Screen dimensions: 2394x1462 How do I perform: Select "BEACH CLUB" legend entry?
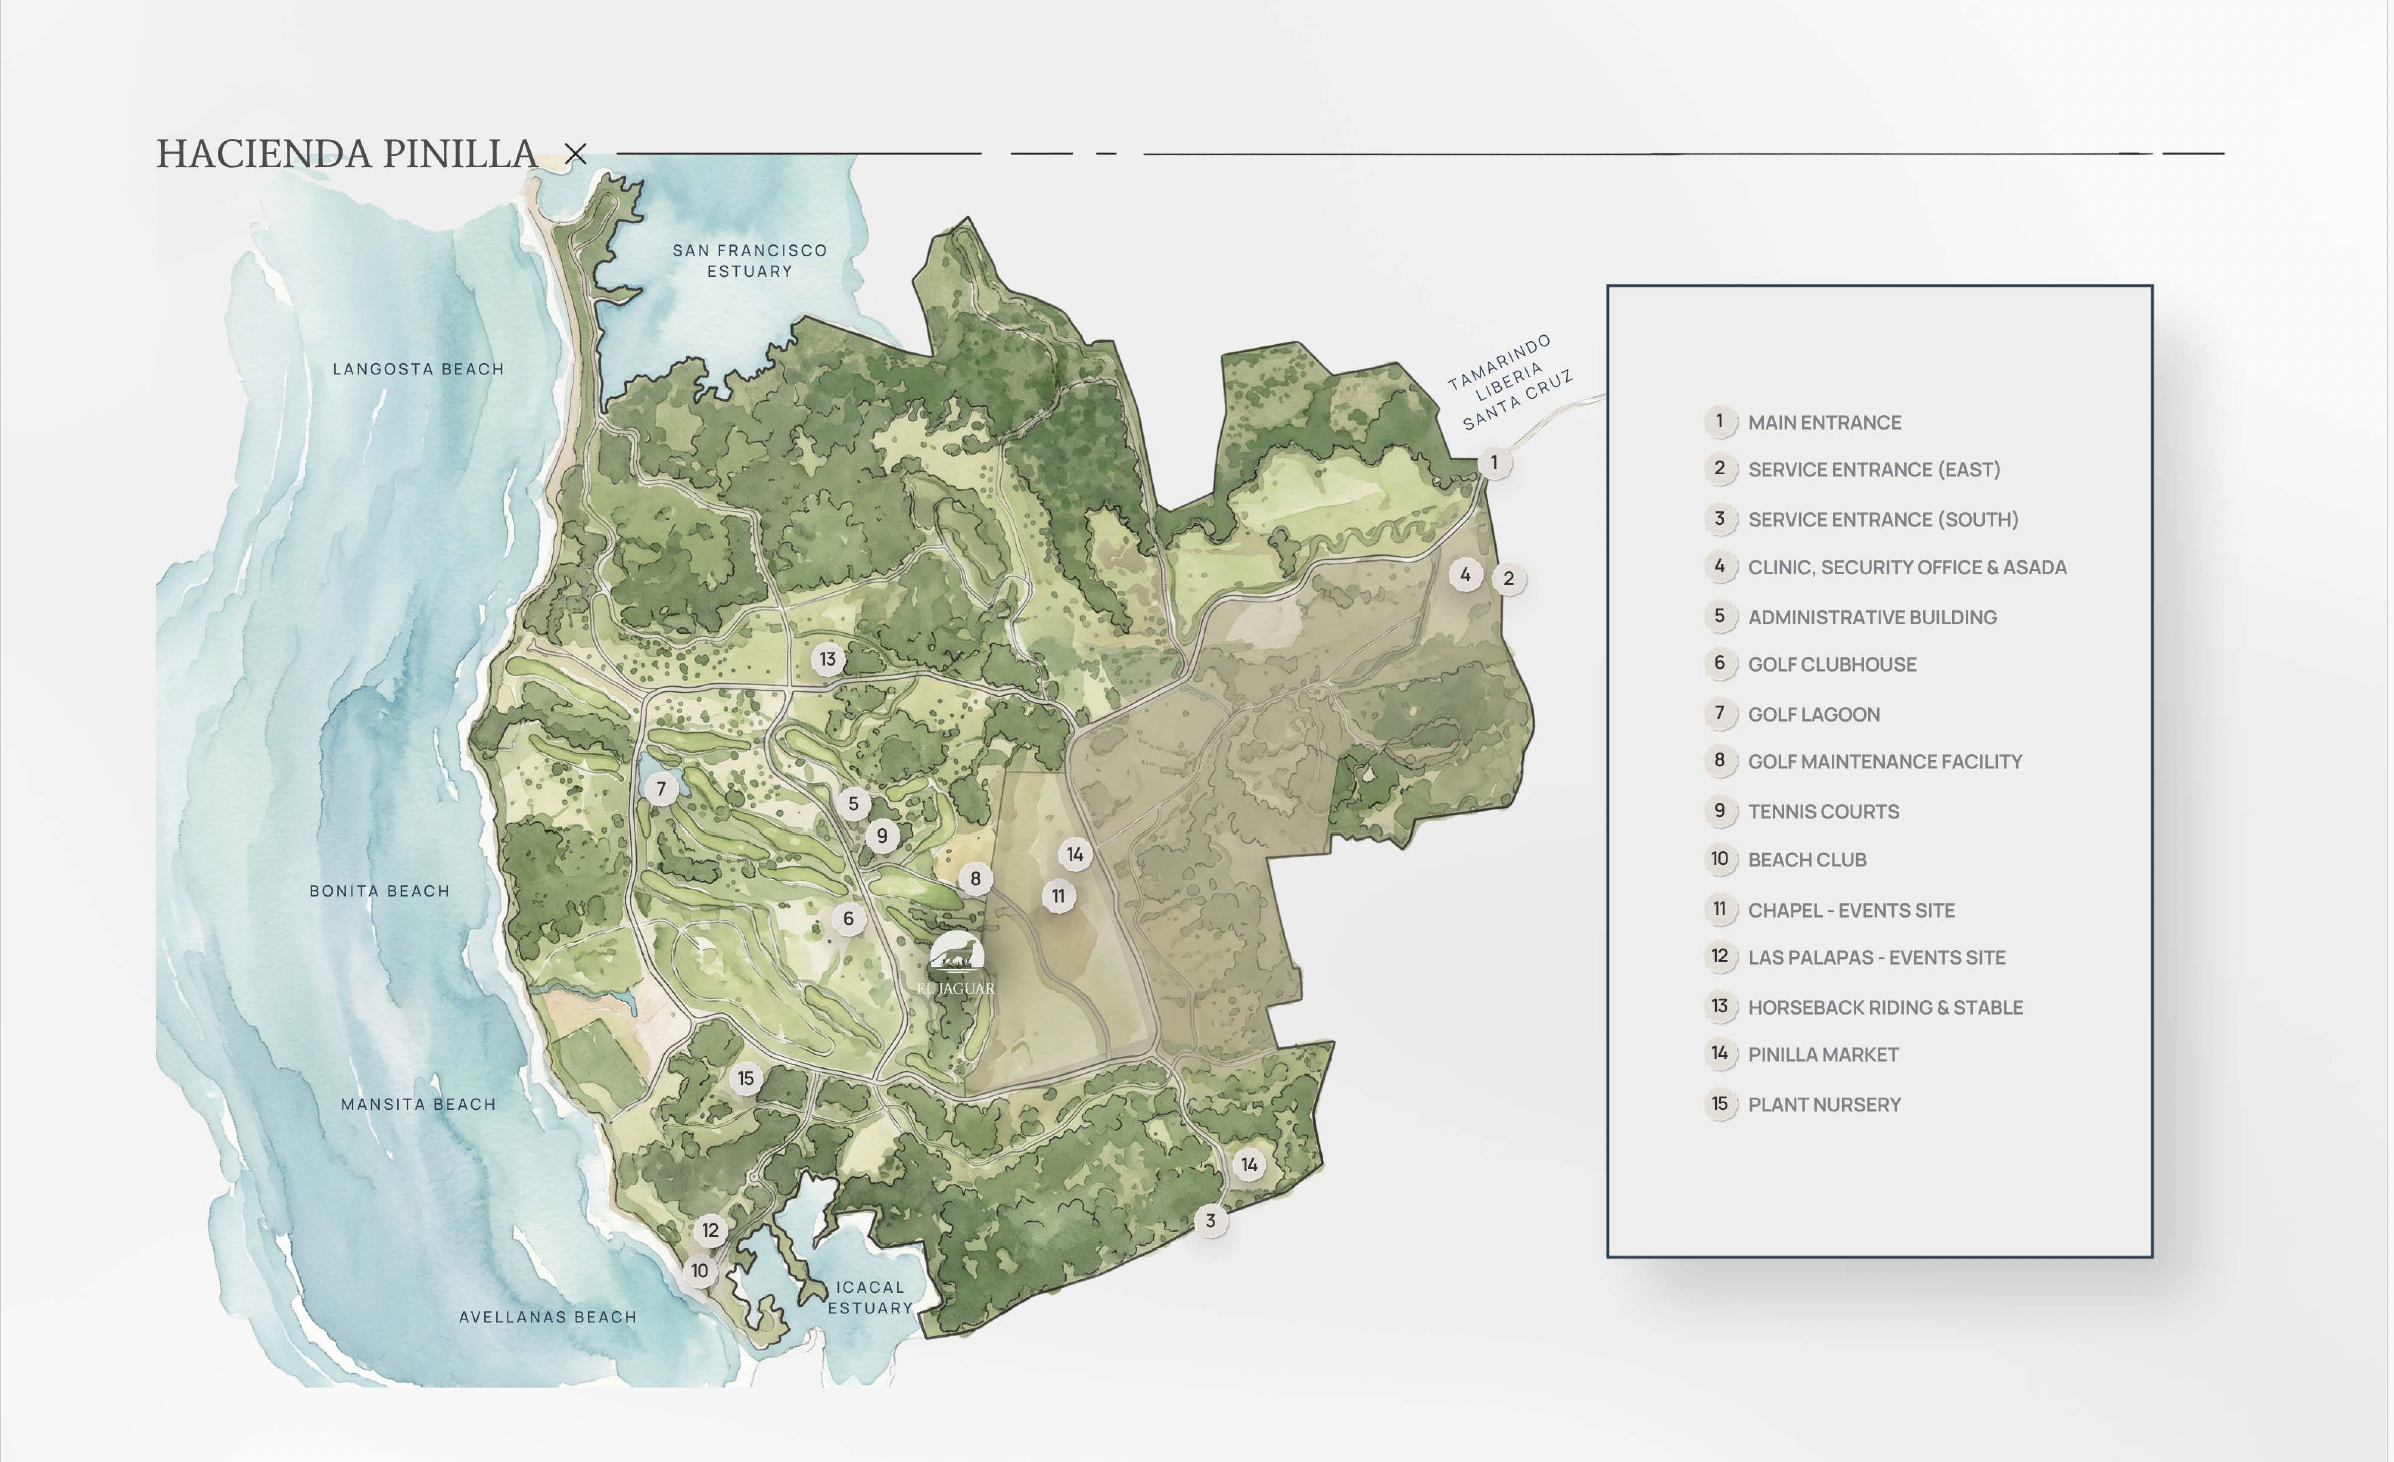[x=1807, y=860]
